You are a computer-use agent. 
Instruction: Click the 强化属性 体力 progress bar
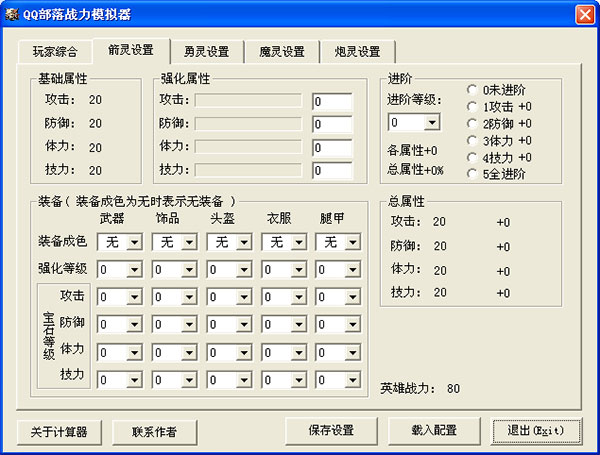pyautogui.click(x=248, y=147)
